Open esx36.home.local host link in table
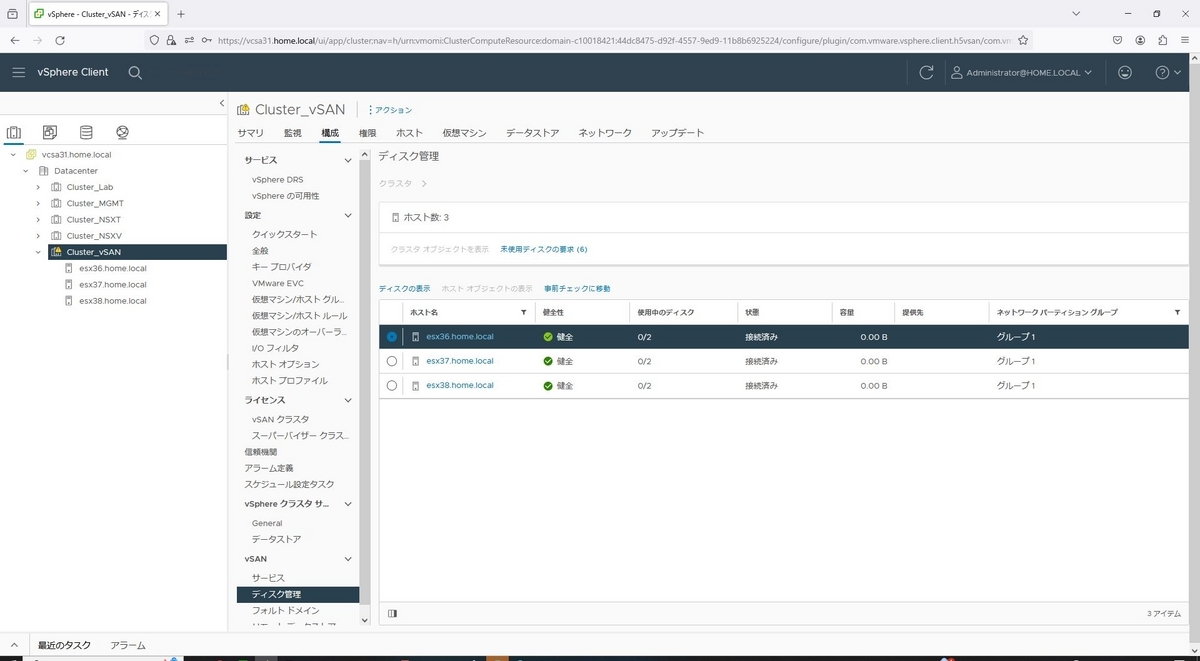The height and width of the screenshot is (661, 1200). (459, 337)
